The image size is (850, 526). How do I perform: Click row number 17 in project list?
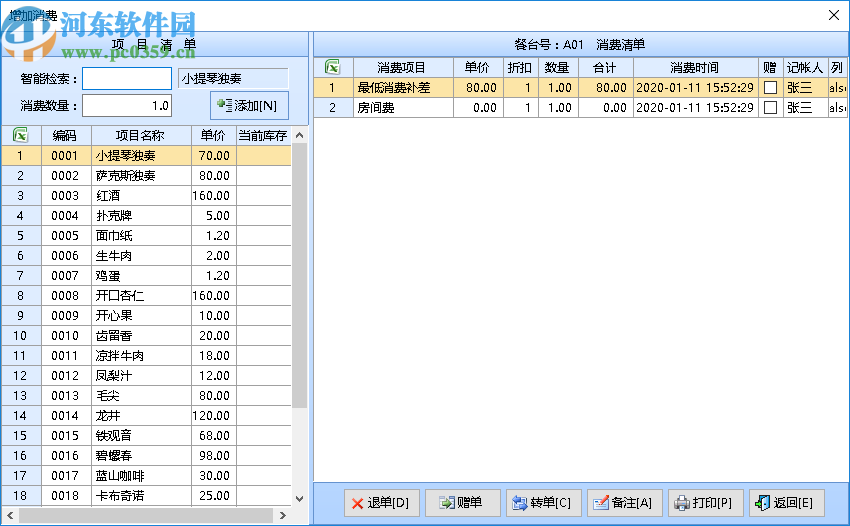20,476
